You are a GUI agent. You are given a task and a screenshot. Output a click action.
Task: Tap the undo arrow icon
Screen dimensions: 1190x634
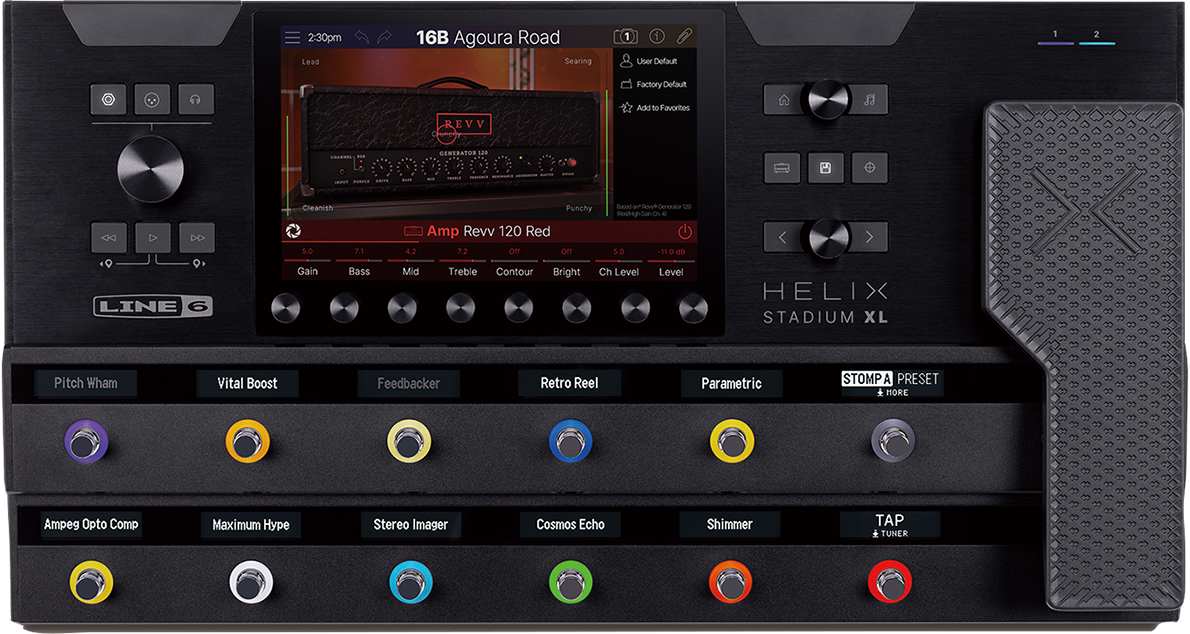pyautogui.click(x=361, y=37)
